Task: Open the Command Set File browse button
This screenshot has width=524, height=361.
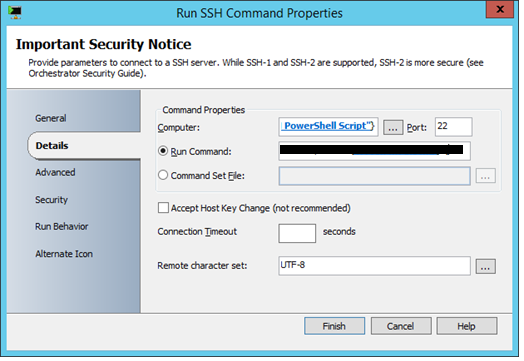Action: 486,175
